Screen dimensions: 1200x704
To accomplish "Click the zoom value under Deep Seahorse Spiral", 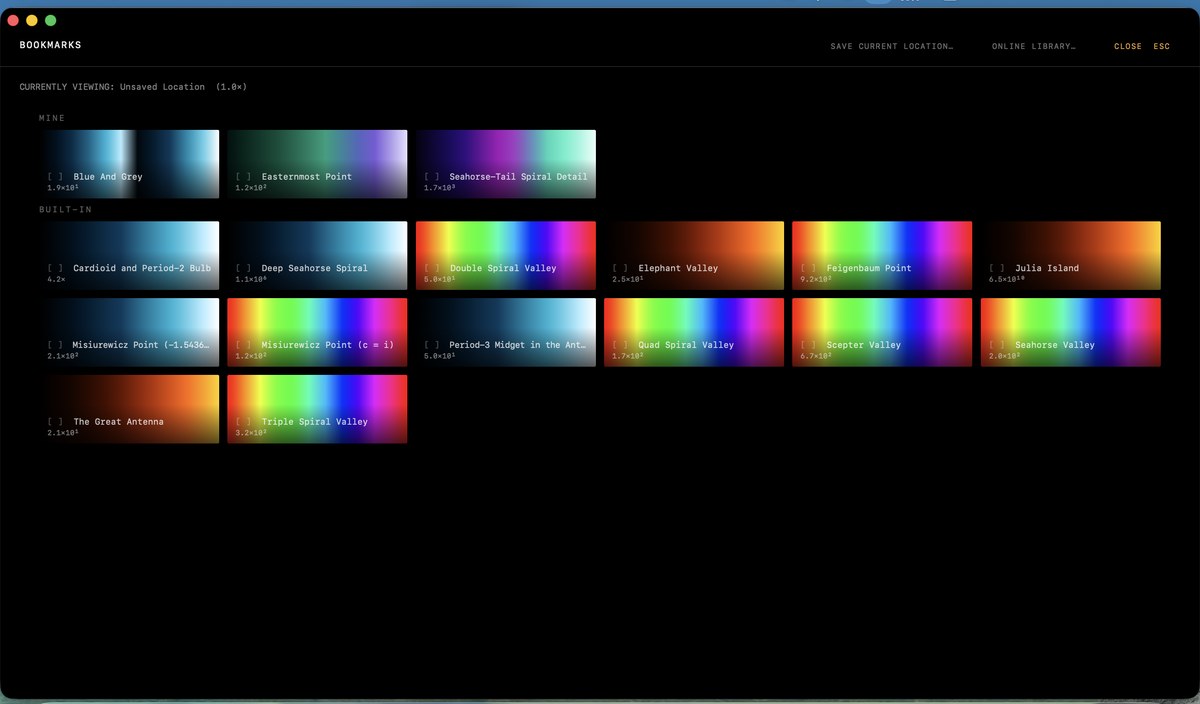I will tap(251, 279).
